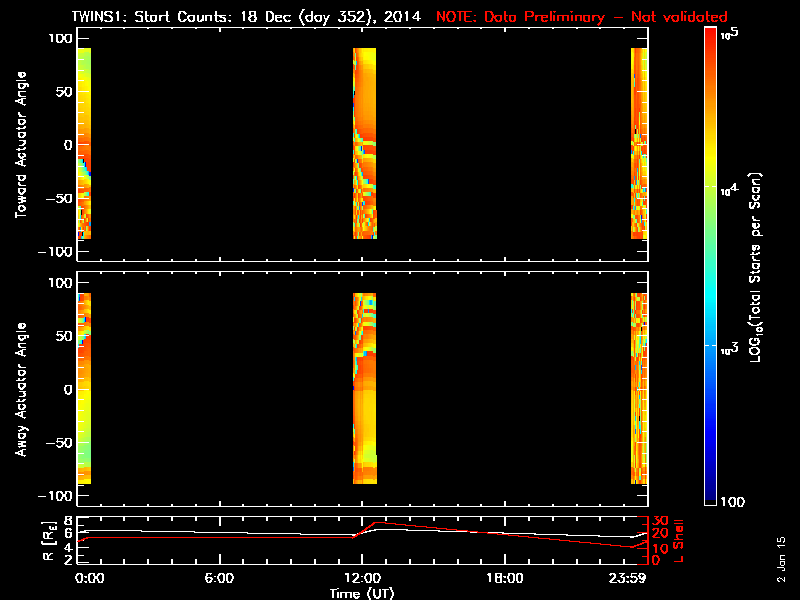Click the end-of-day data strip in Toward panel
The height and width of the screenshot is (600, 800).
pos(639,143)
